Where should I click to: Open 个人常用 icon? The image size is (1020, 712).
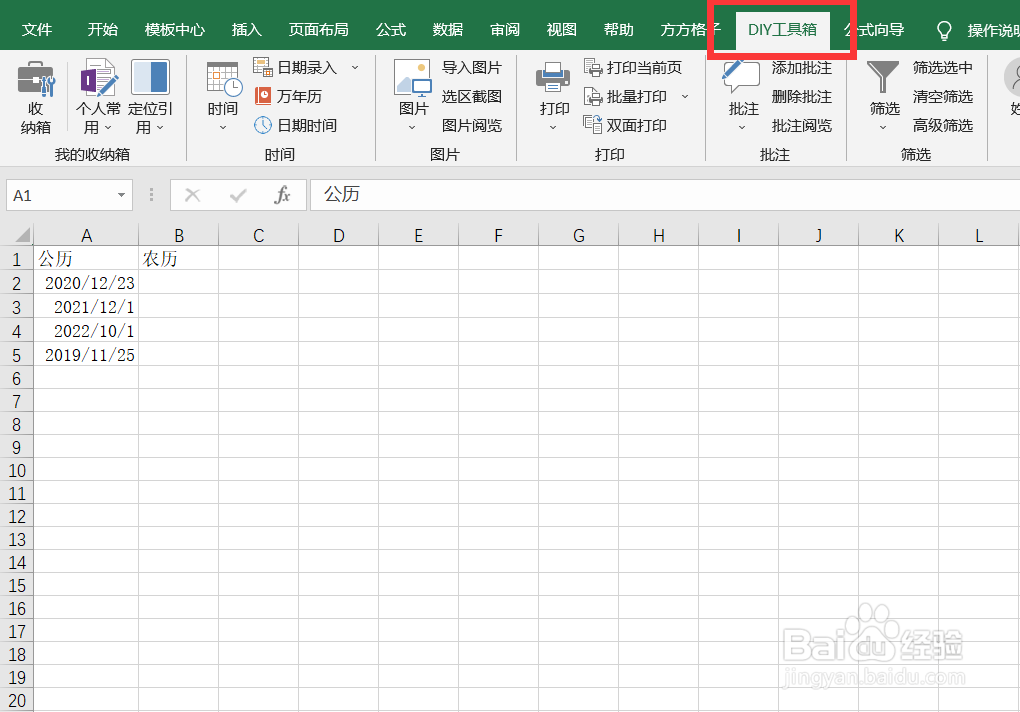click(x=99, y=77)
